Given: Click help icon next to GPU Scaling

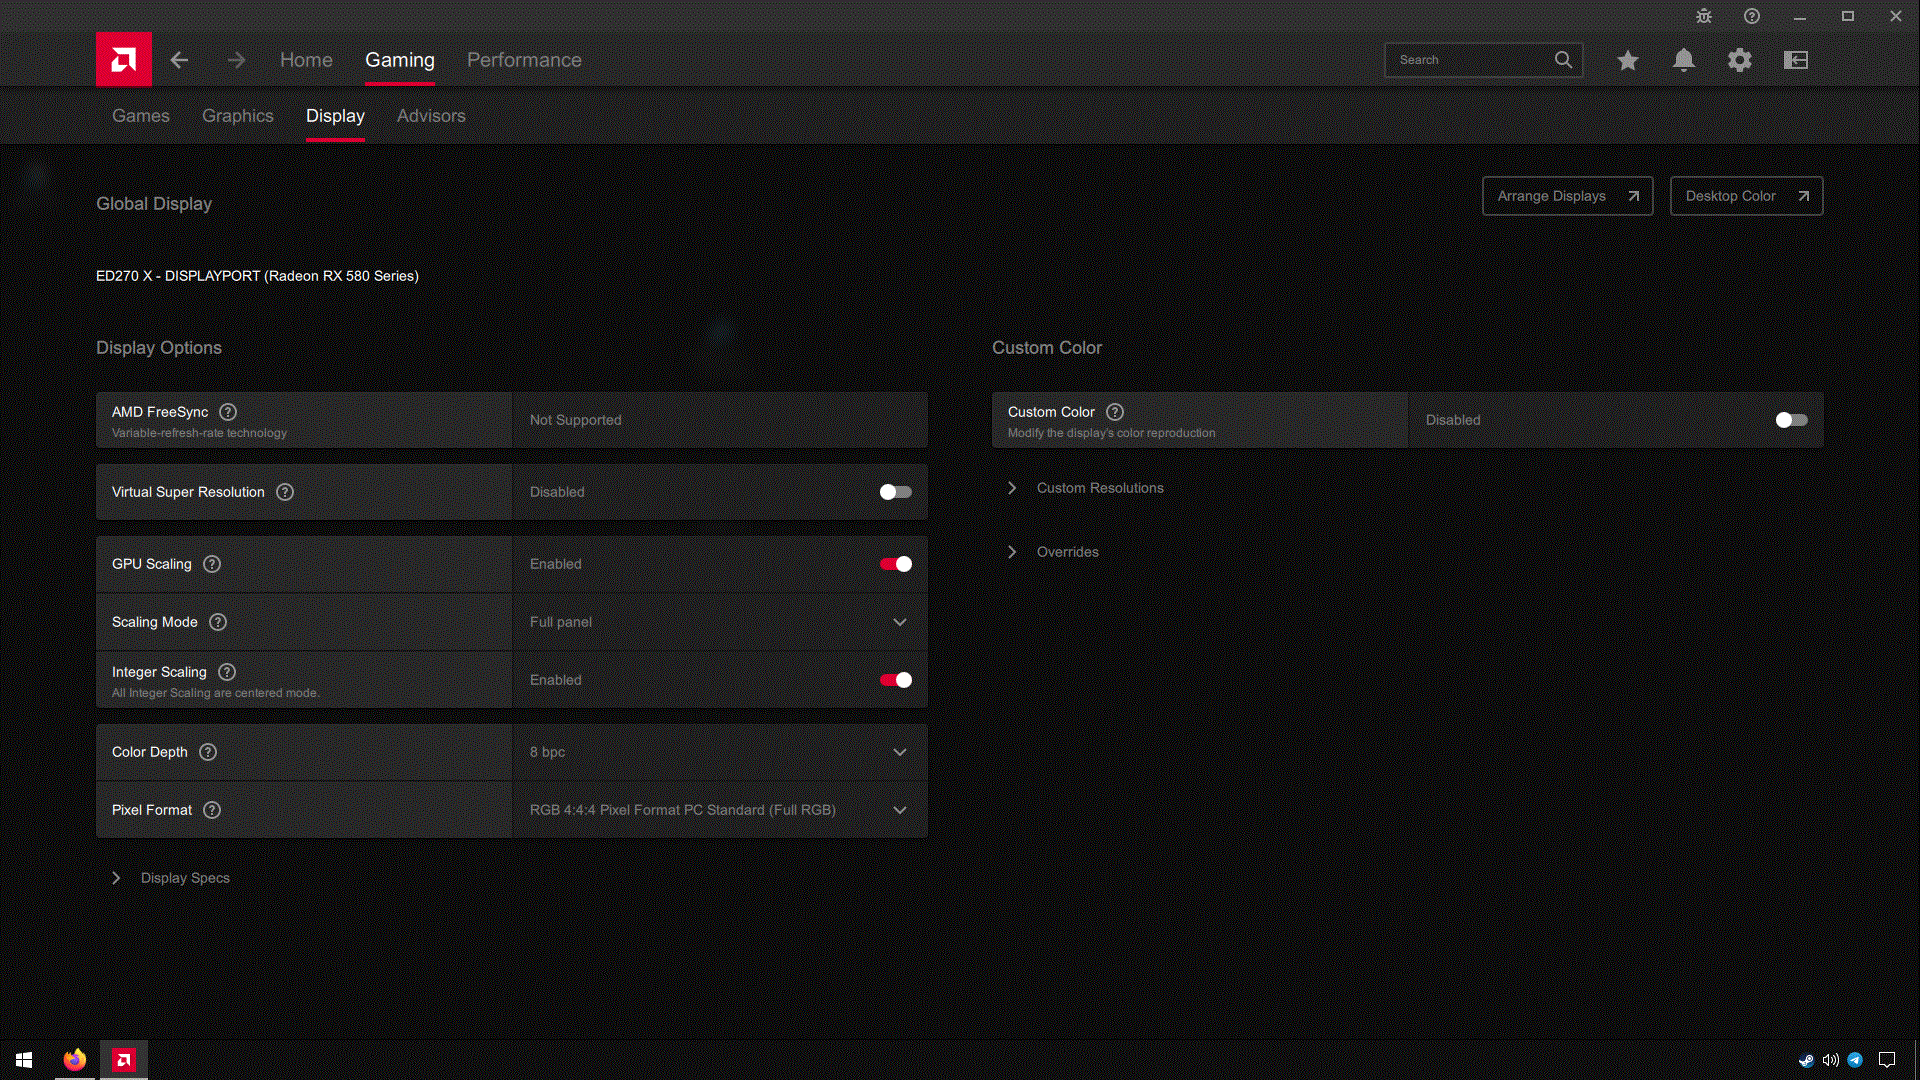Looking at the screenshot, I should [x=212, y=564].
